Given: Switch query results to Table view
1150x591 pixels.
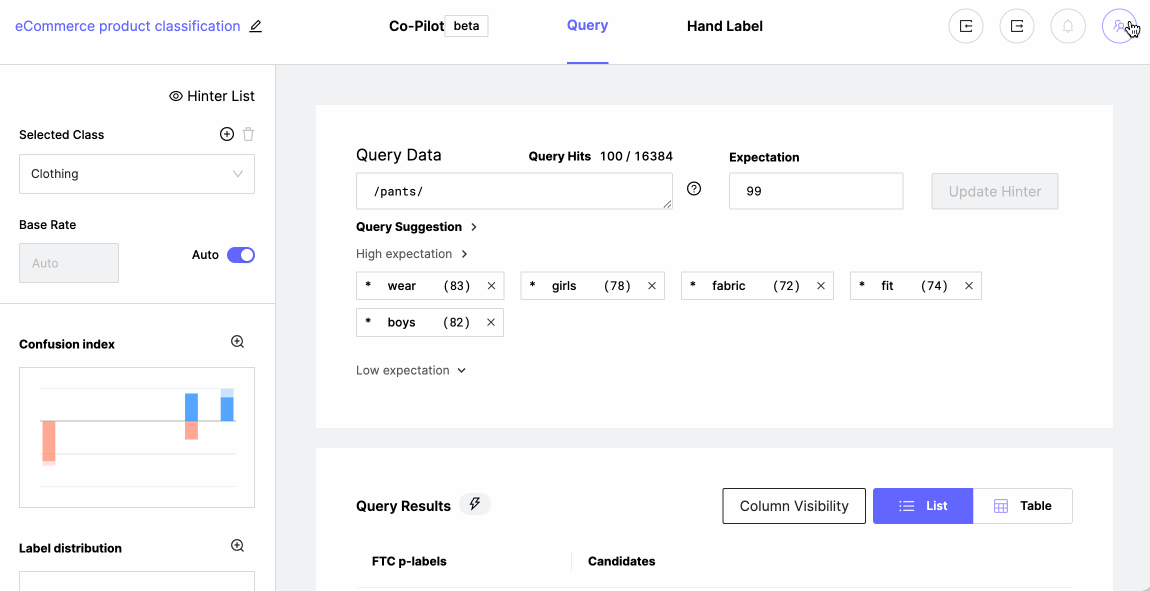Looking at the screenshot, I should 1022,506.
